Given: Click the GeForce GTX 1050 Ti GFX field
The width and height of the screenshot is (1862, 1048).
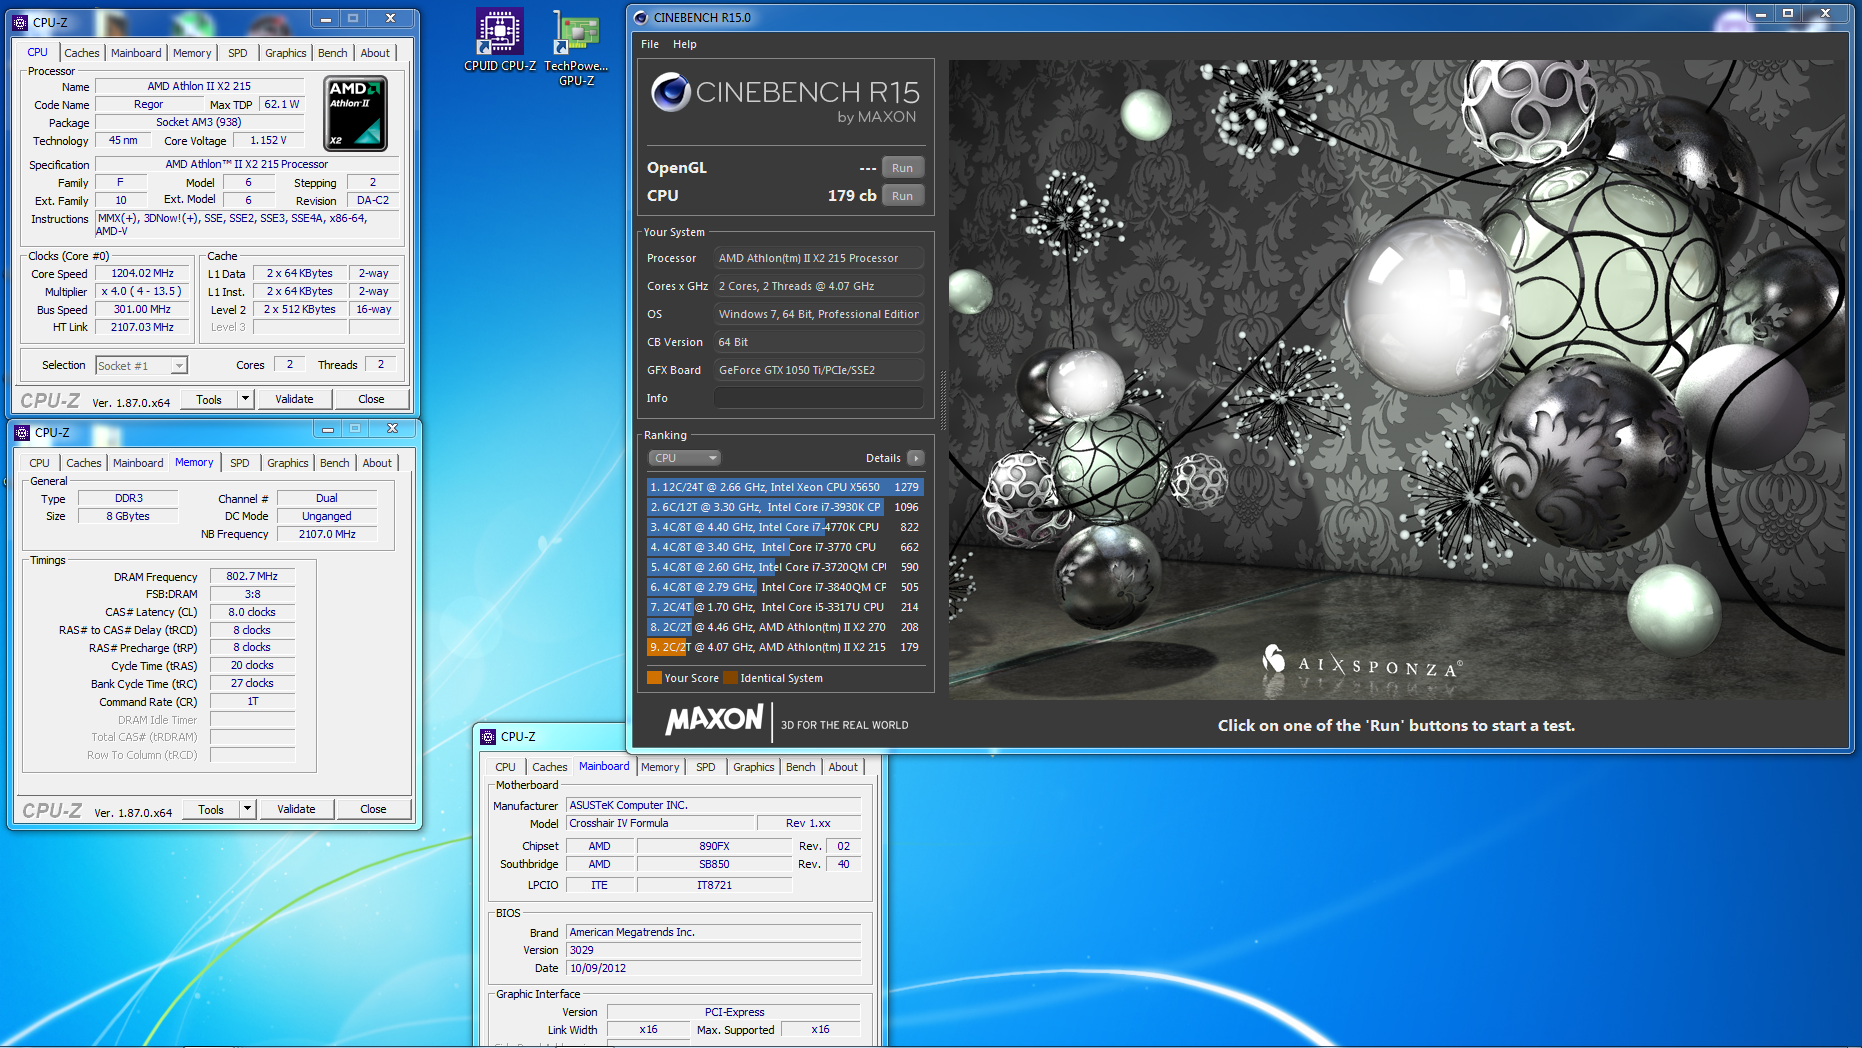Looking at the screenshot, I should click(818, 370).
